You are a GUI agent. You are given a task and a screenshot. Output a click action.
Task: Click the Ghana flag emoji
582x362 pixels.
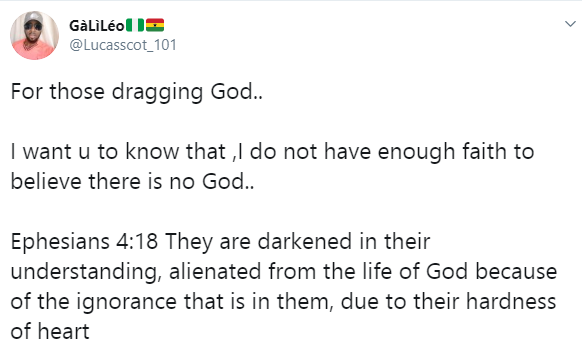(x=155, y=25)
